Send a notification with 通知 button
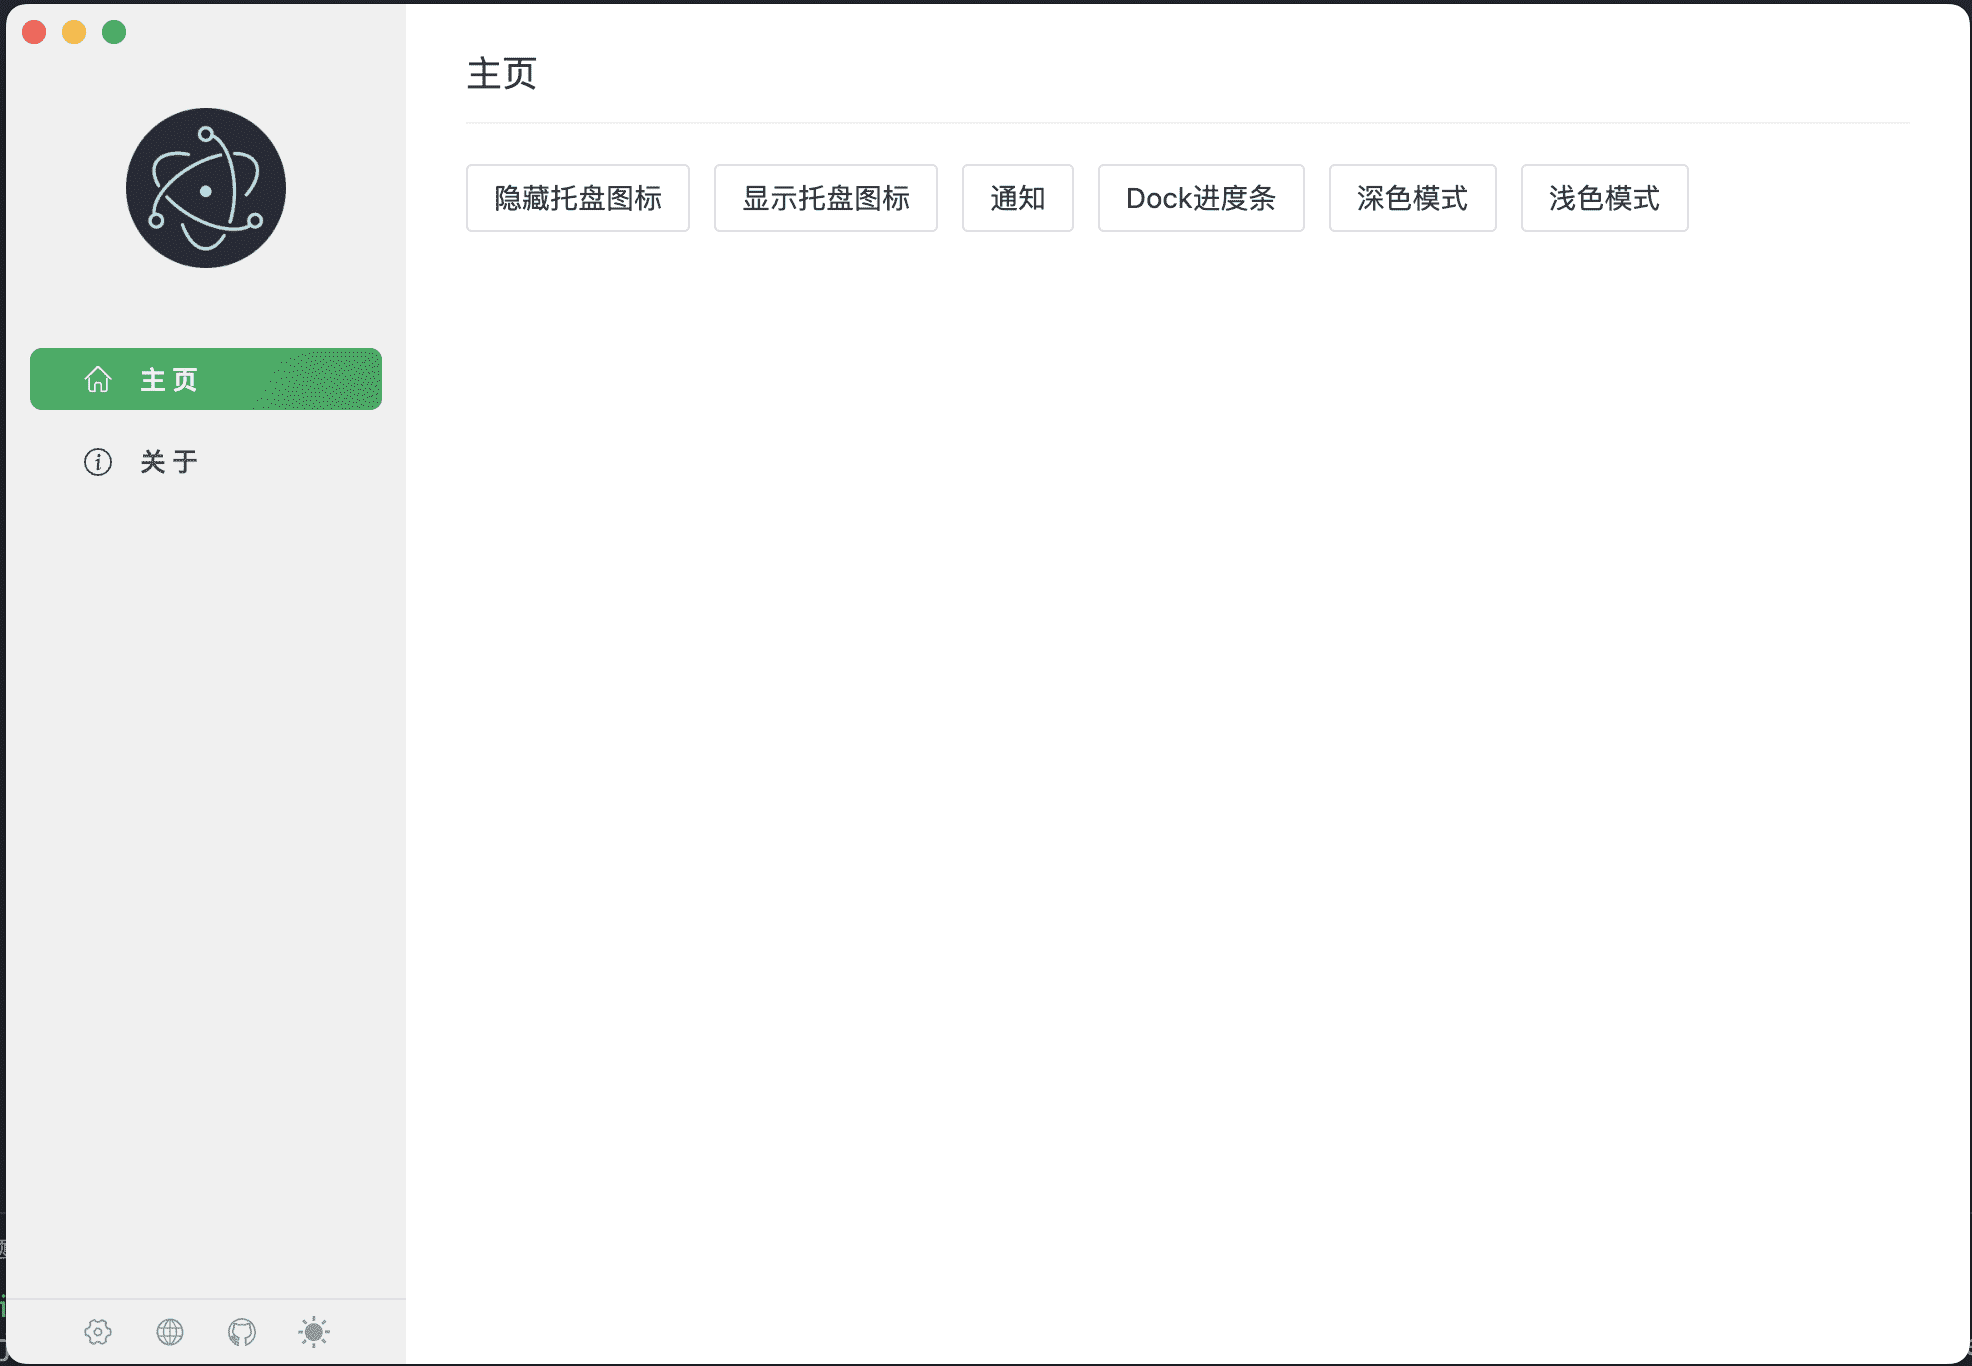Image resolution: width=1972 pixels, height=1366 pixels. 1017,198
